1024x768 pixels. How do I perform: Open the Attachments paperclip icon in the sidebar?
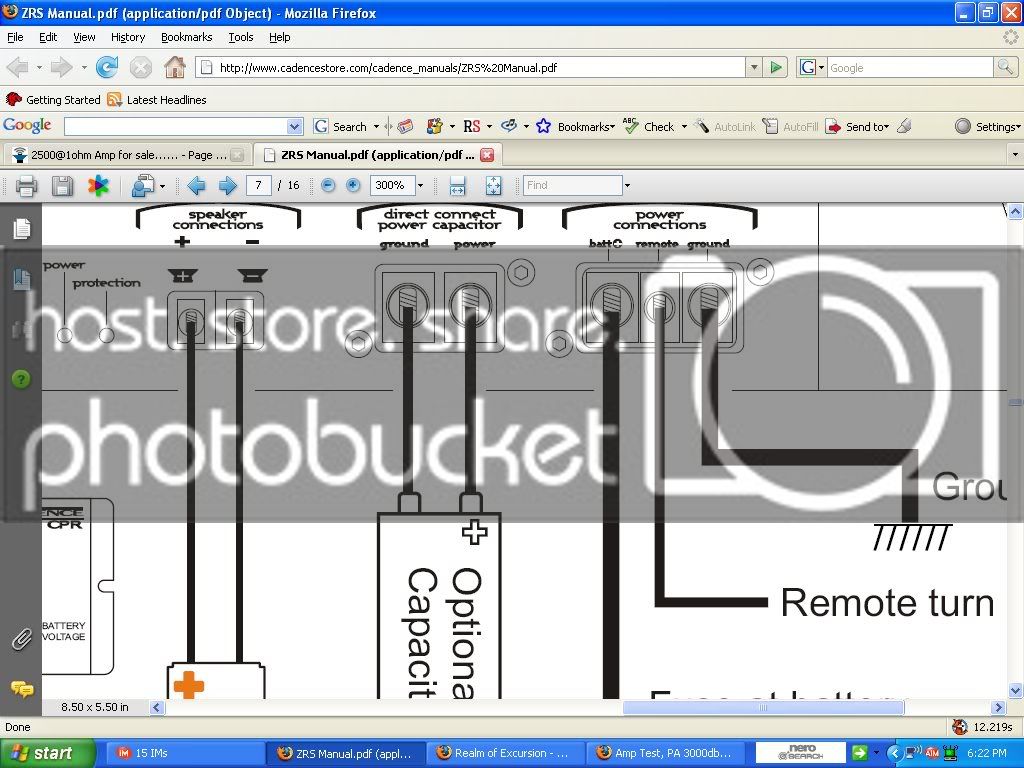pyautogui.click(x=22, y=639)
